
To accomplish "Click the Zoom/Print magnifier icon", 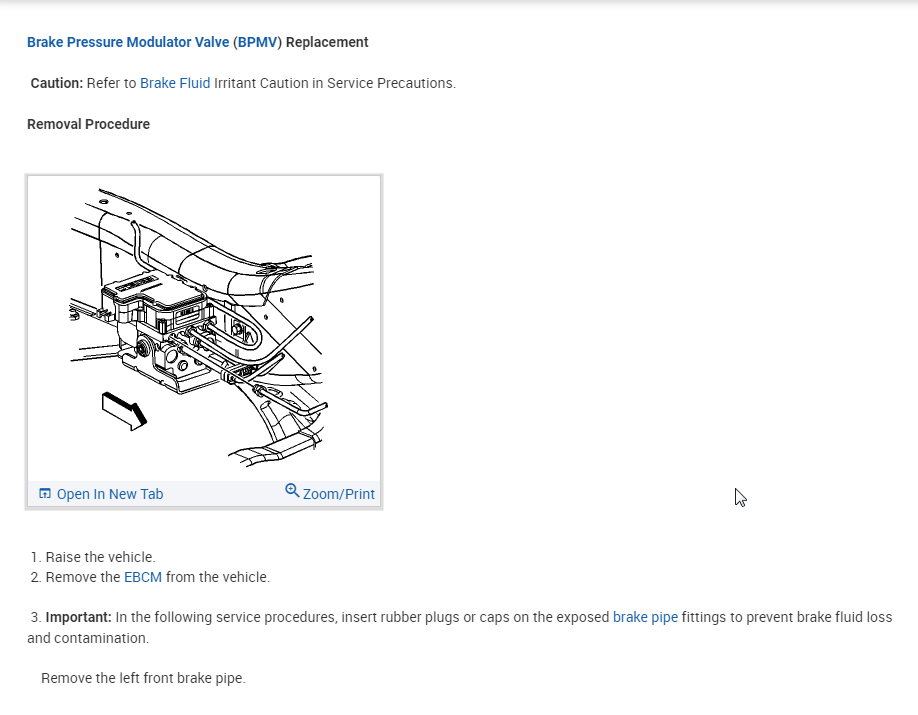I will [292, 491].
